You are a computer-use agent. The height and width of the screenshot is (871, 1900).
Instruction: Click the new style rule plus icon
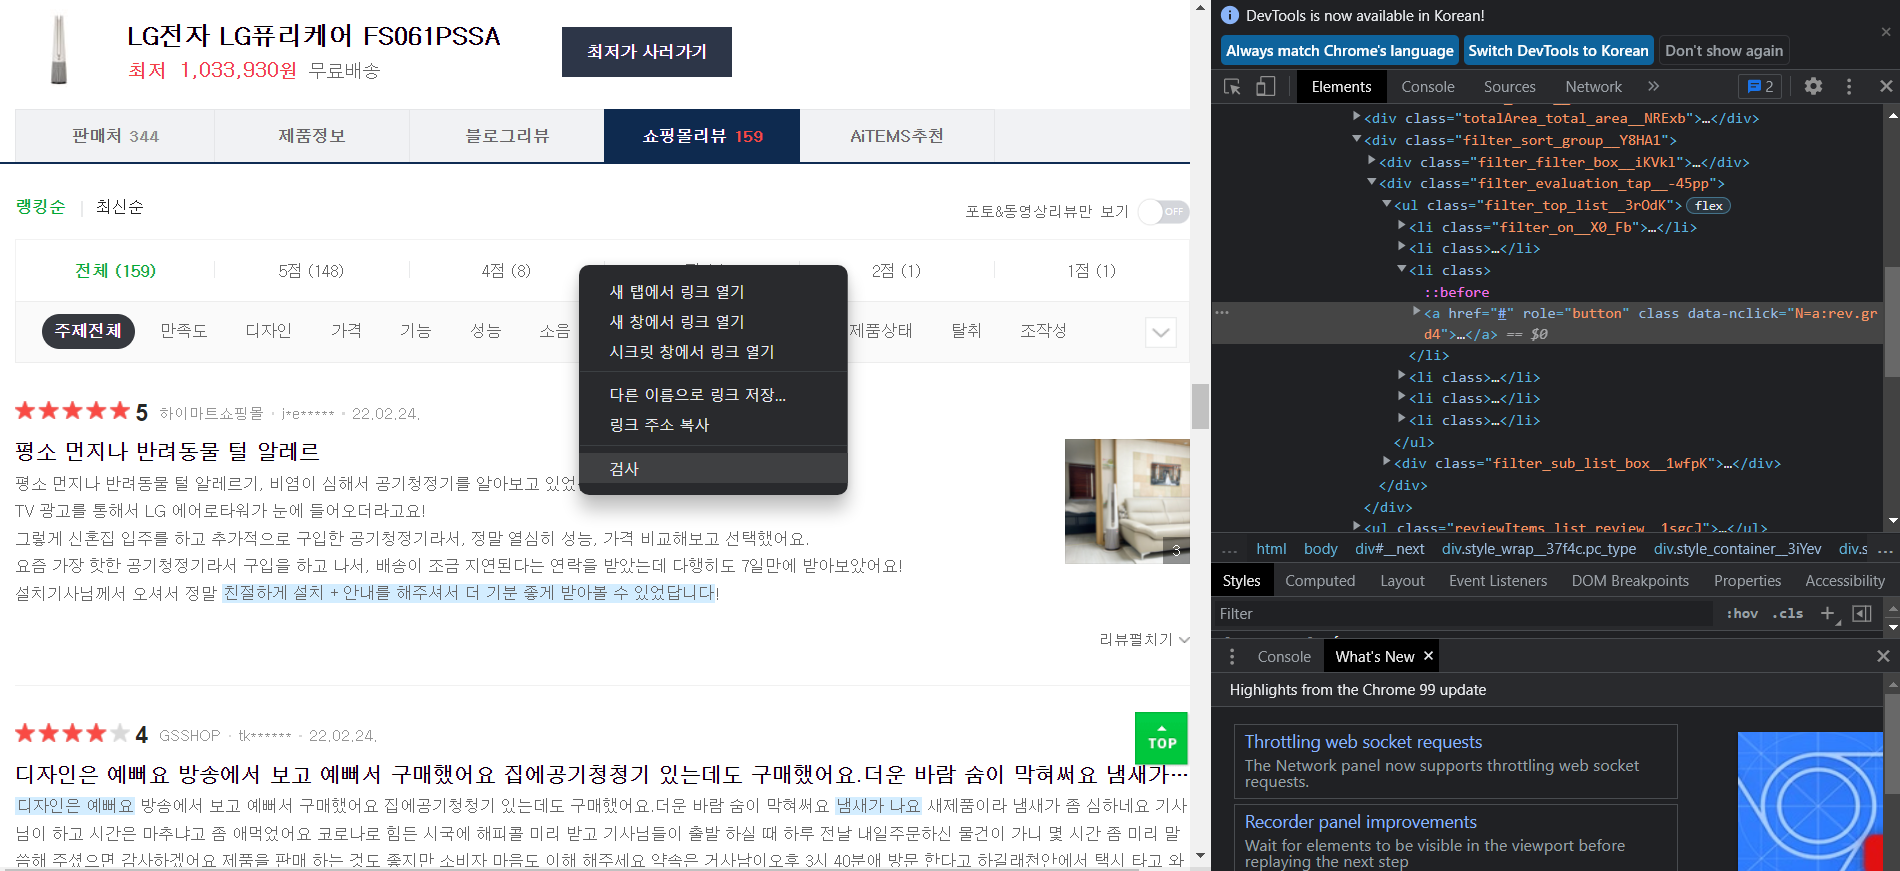point(1827,613)
